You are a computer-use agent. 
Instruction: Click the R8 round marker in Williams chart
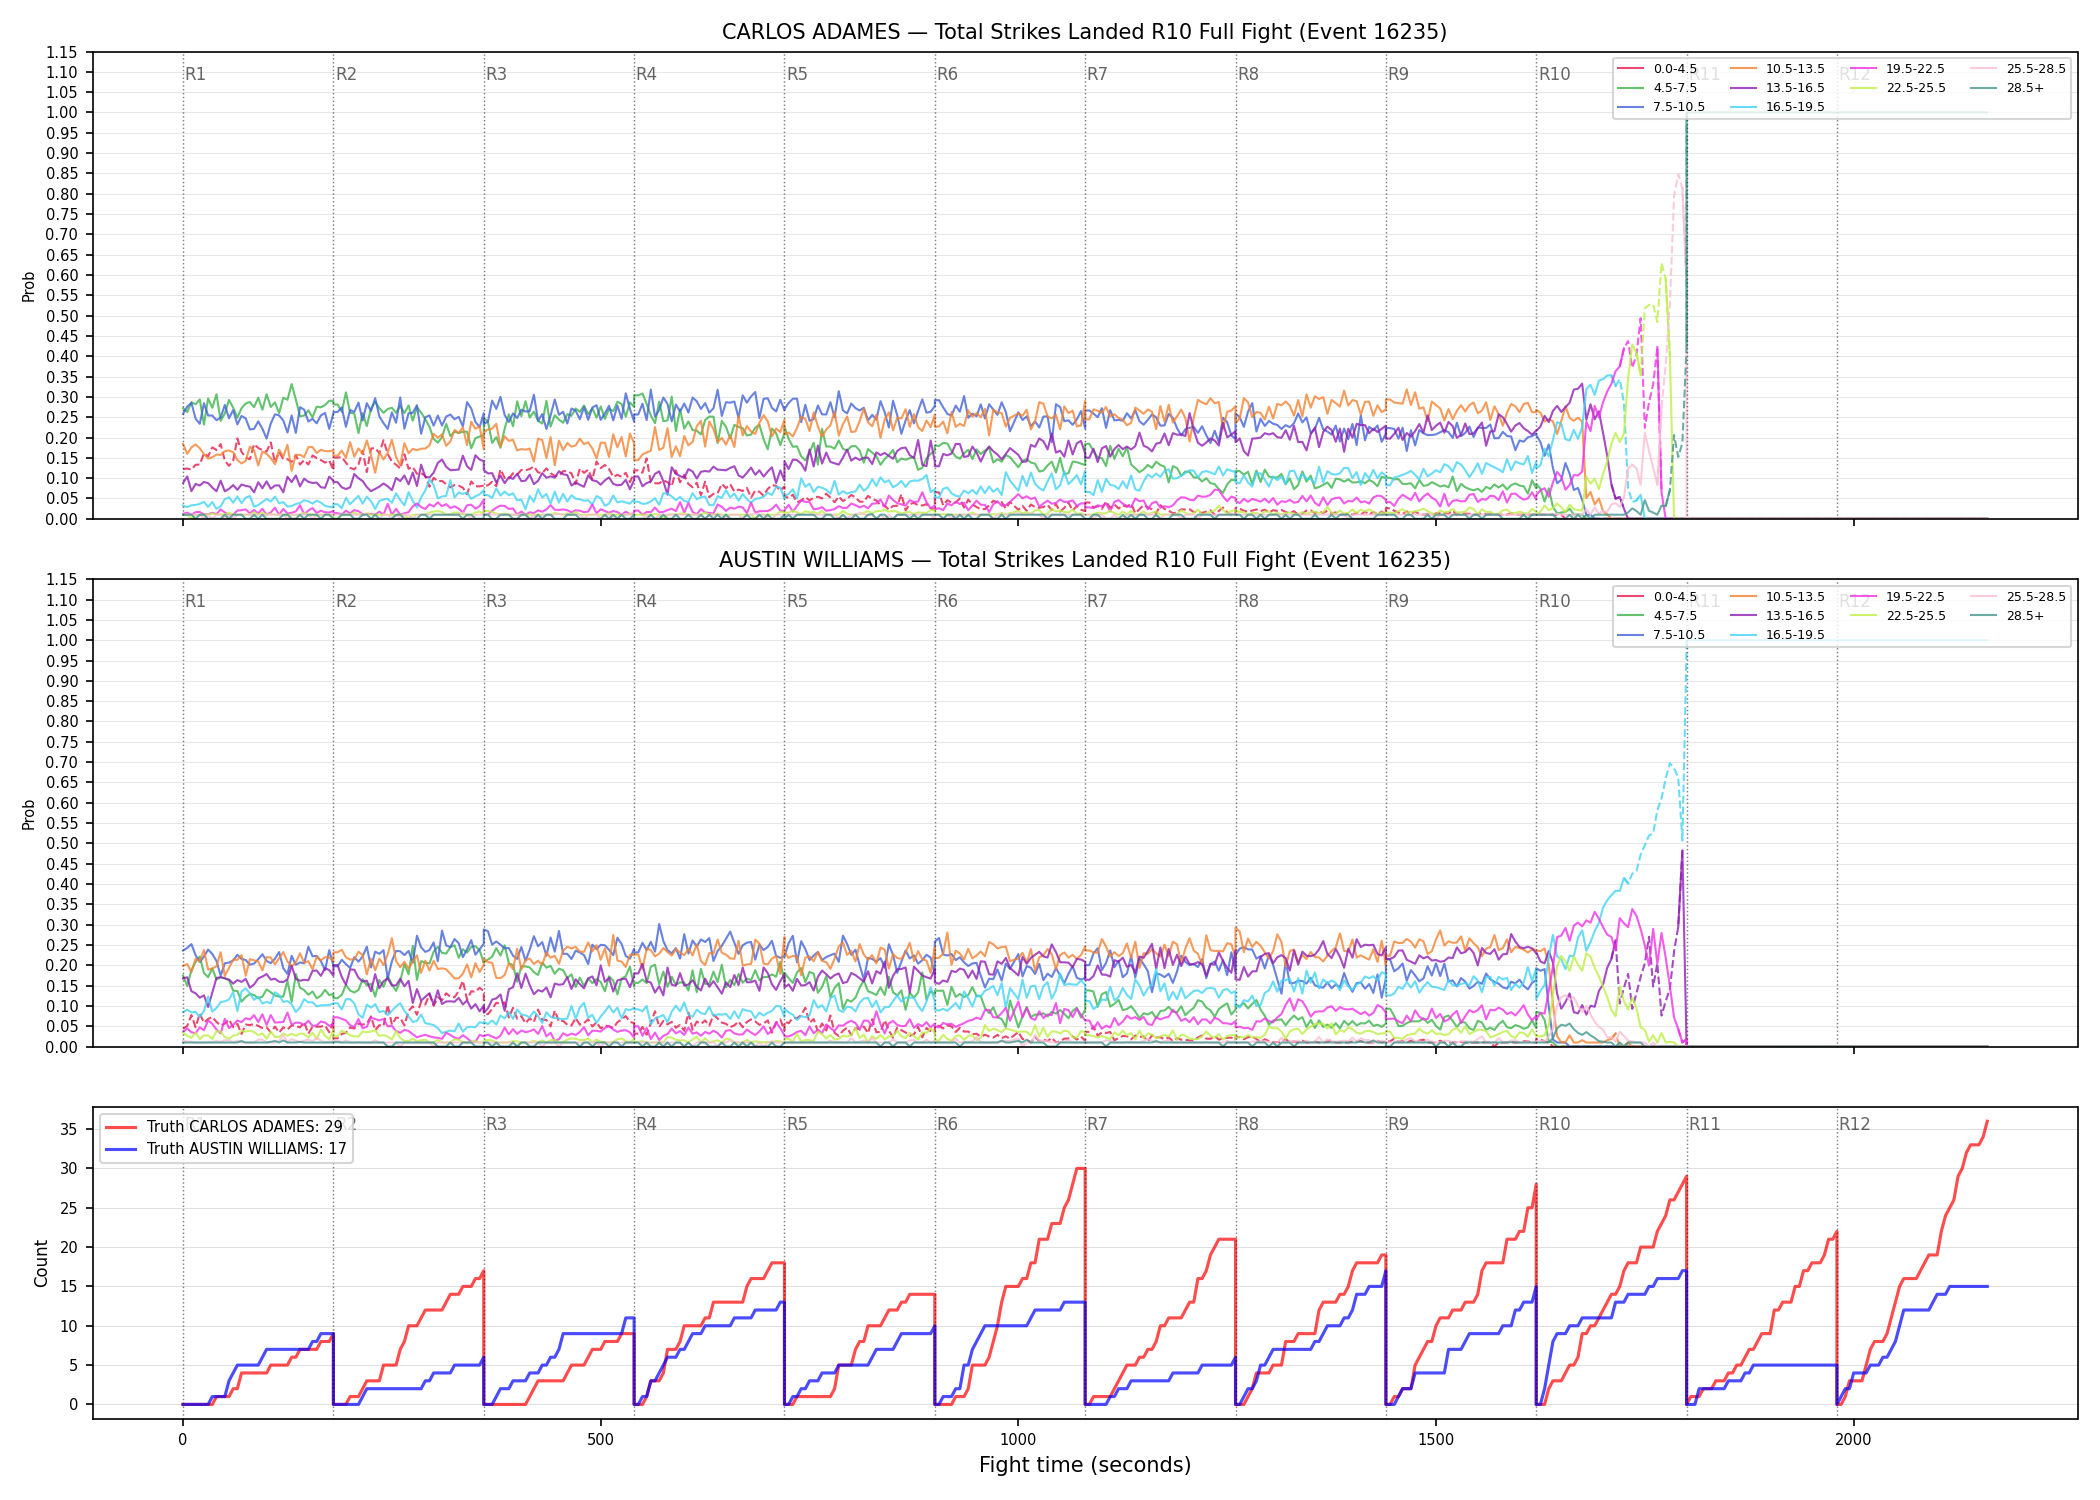coord(1248,601)
